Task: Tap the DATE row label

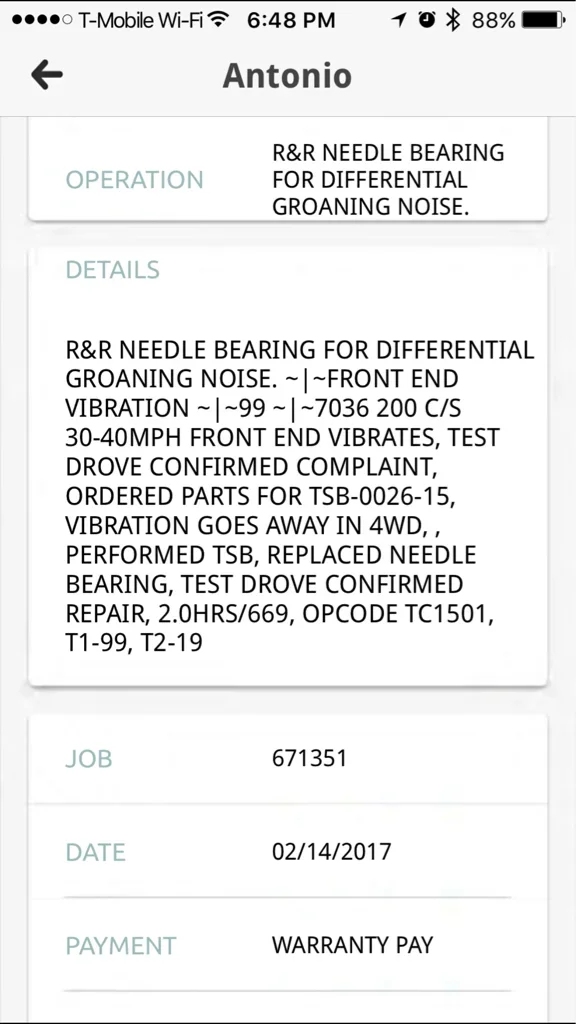Action: [95, 852]
